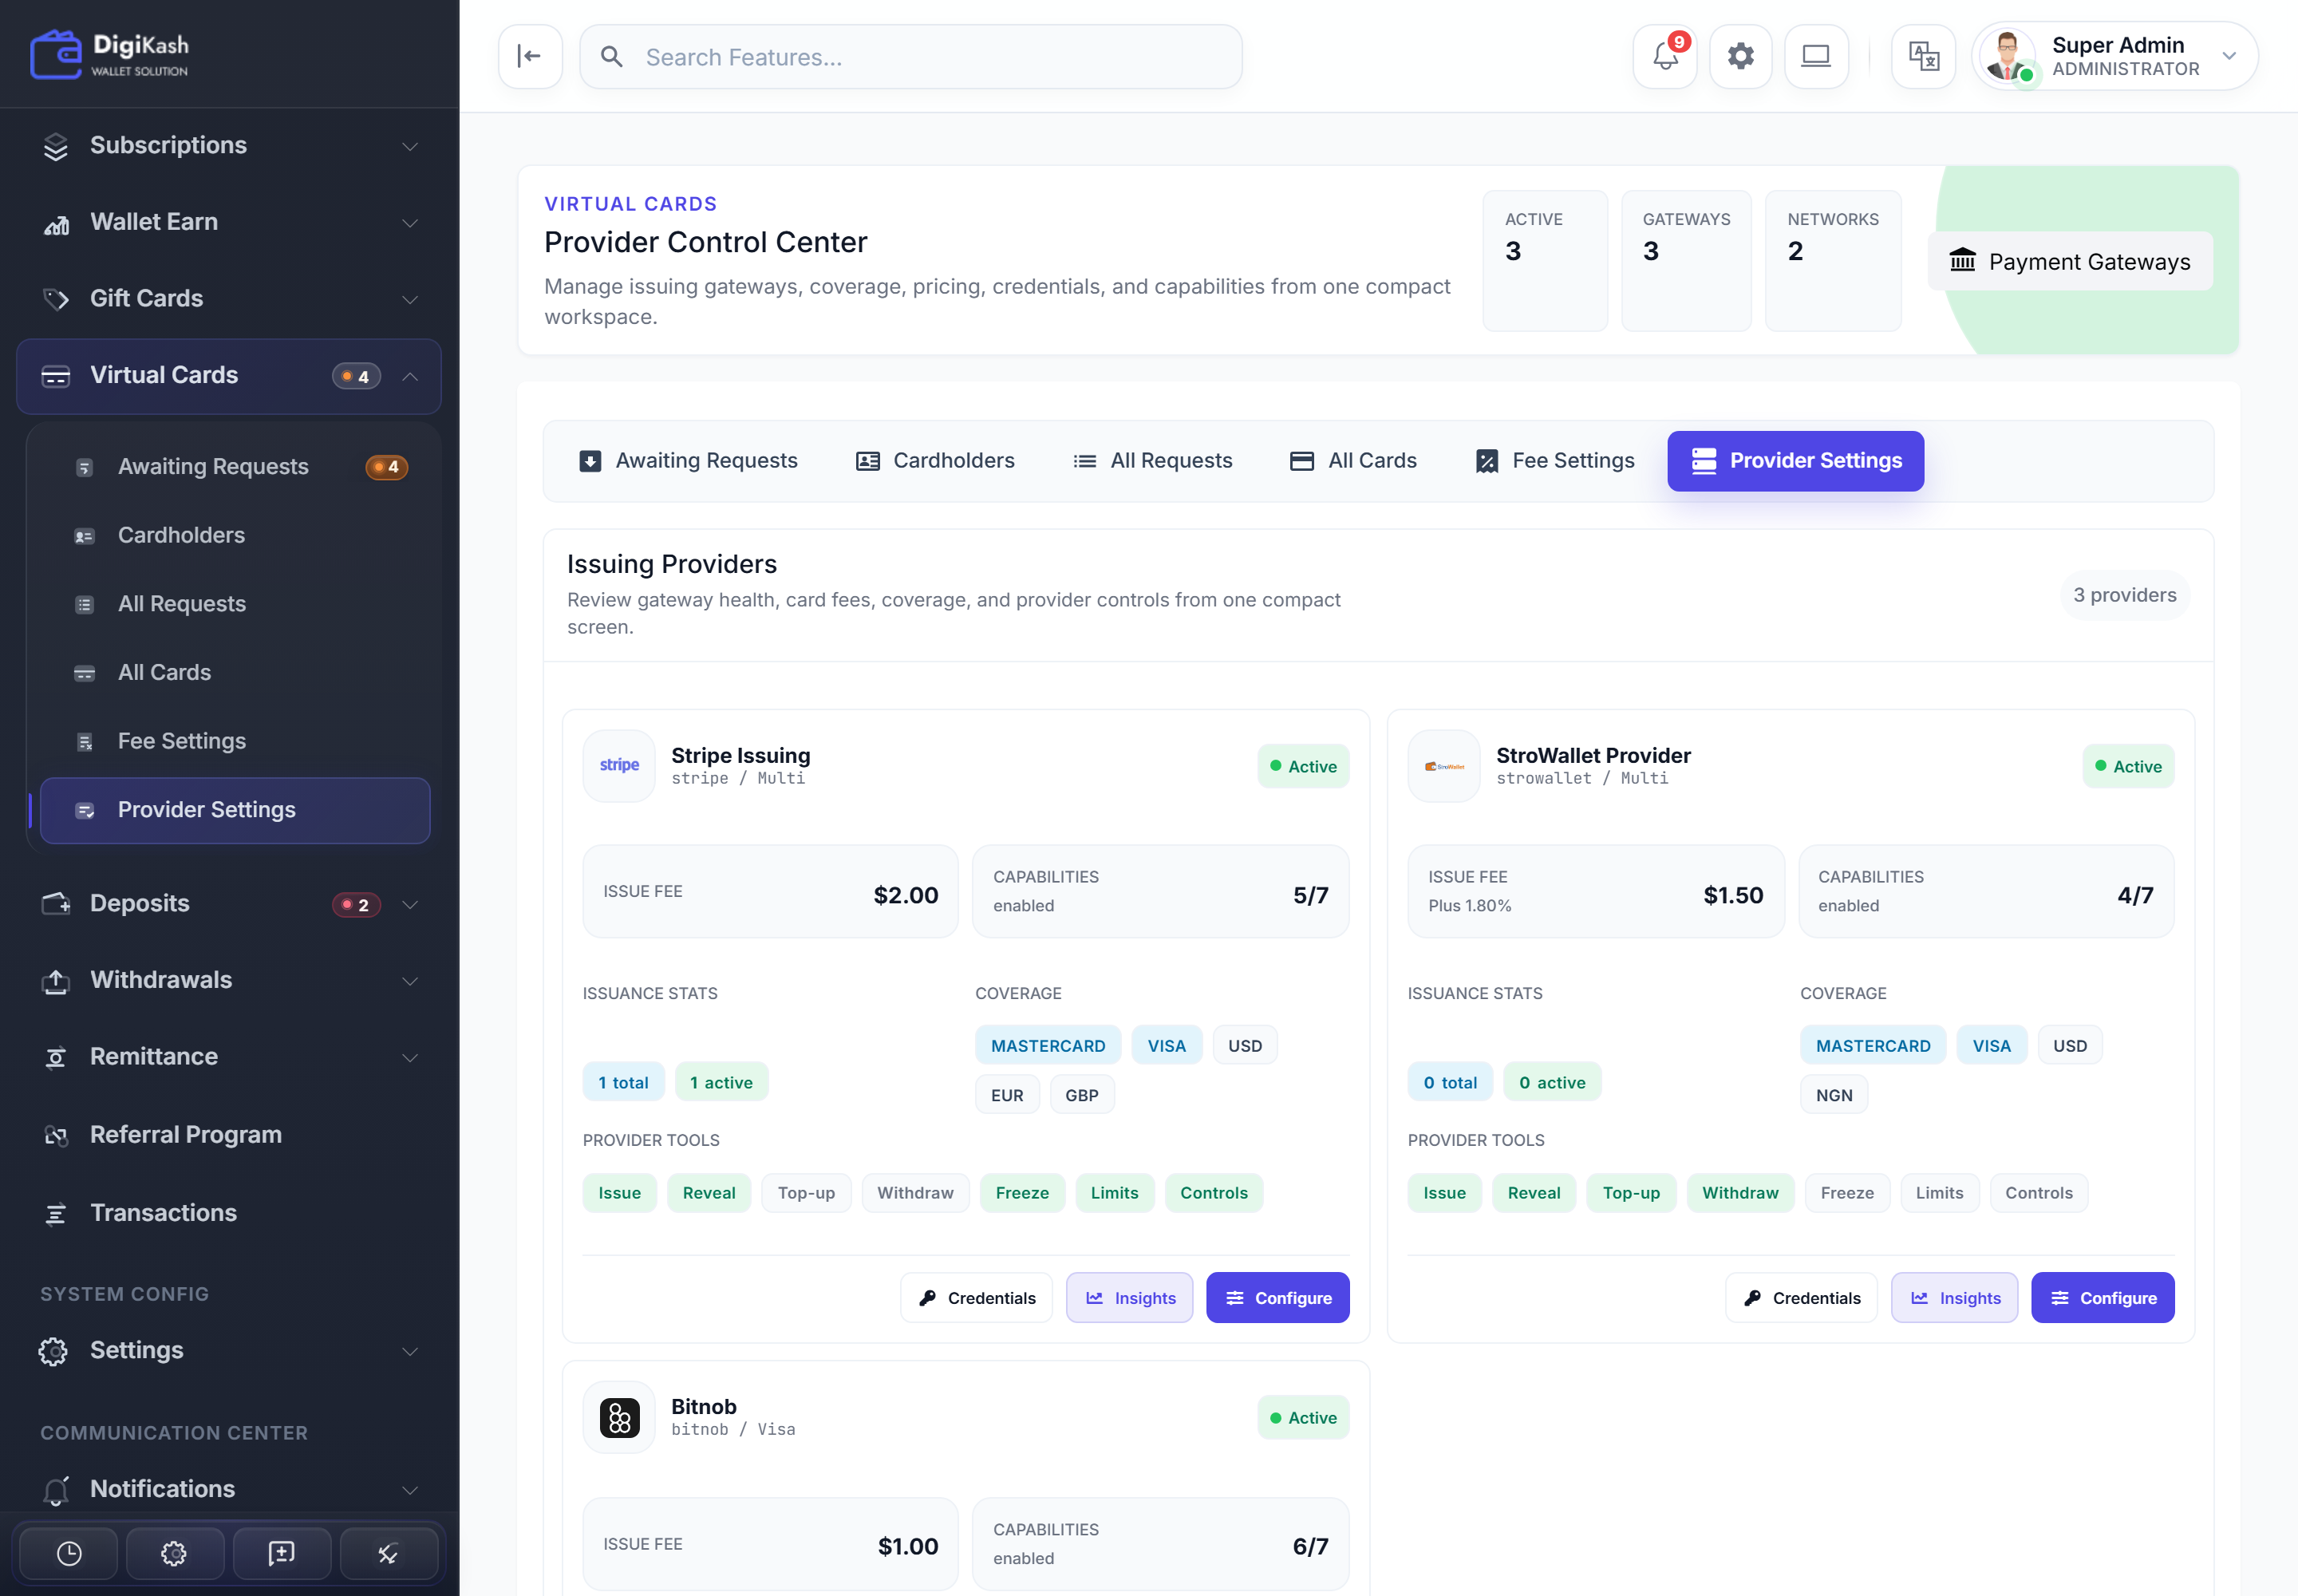Open Provider Settings in the sidebar submenu
The height and width of the screenshot is (1596, 2298).
click(x=235, y=810)
